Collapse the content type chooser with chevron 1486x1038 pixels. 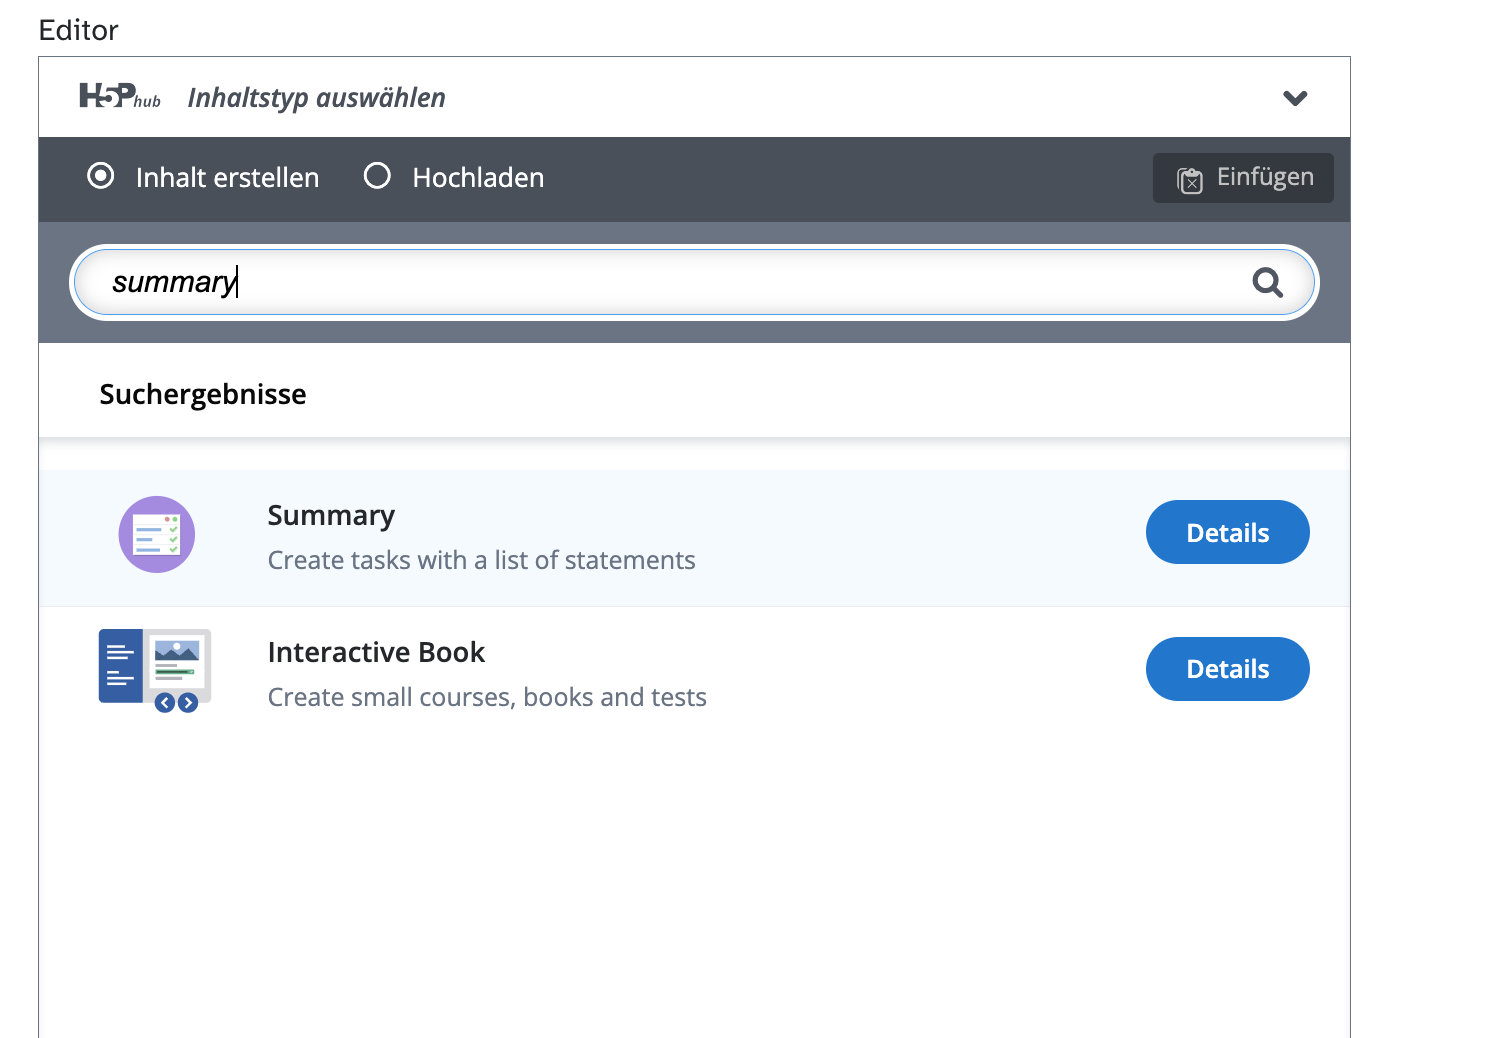pyautogui.click(x=1295, y=98)
